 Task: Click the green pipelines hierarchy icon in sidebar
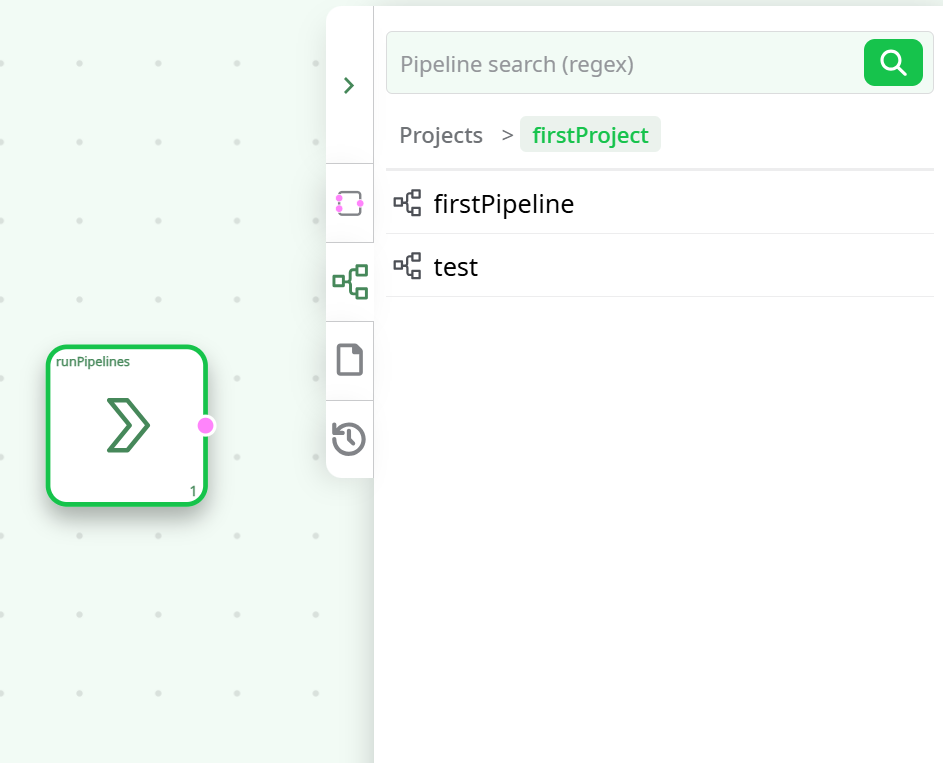[349, 281]
